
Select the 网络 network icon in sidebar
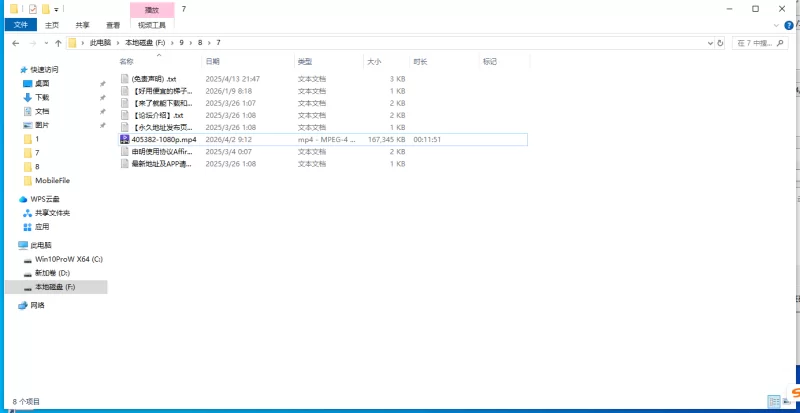click(24, 305)
